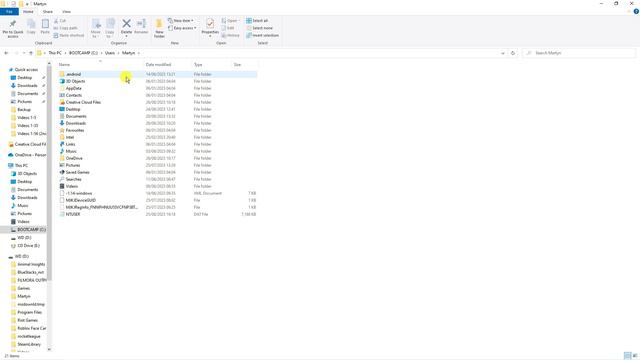The image size is (640, 360).
Task: Click in the Search Martyn box
Action: pos(579,53)
